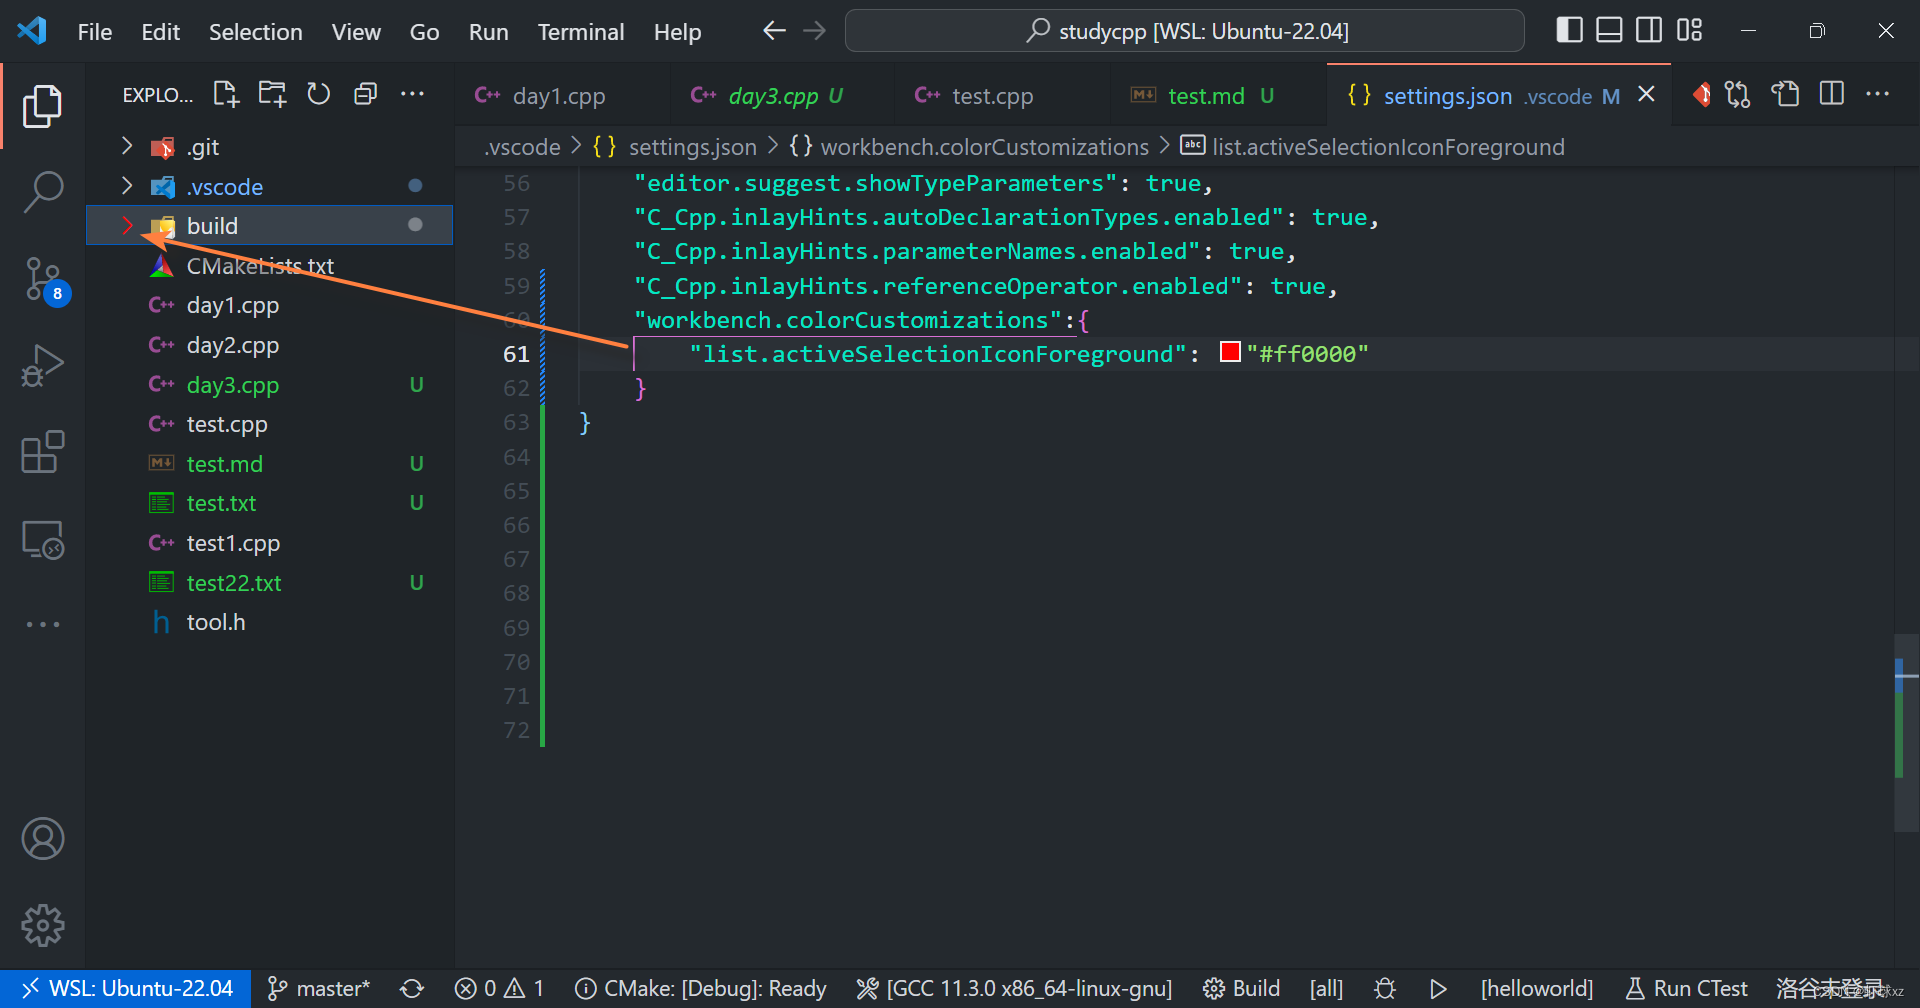Expand the build folder

coord(127,225)
